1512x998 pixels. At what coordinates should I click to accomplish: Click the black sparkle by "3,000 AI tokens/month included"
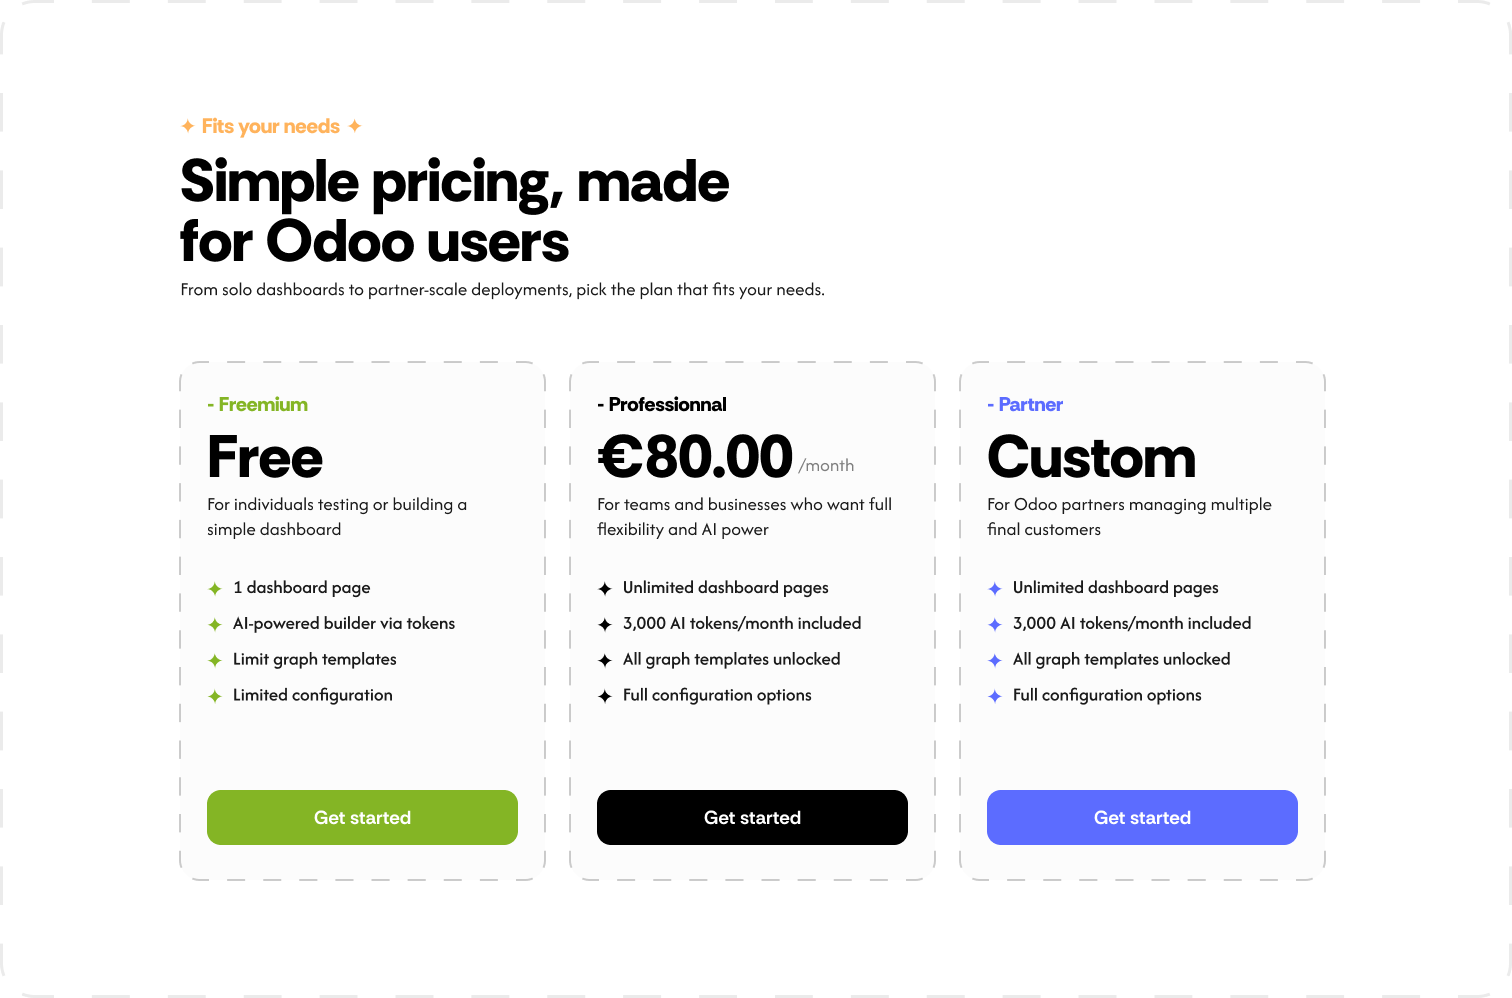point(605,625)
